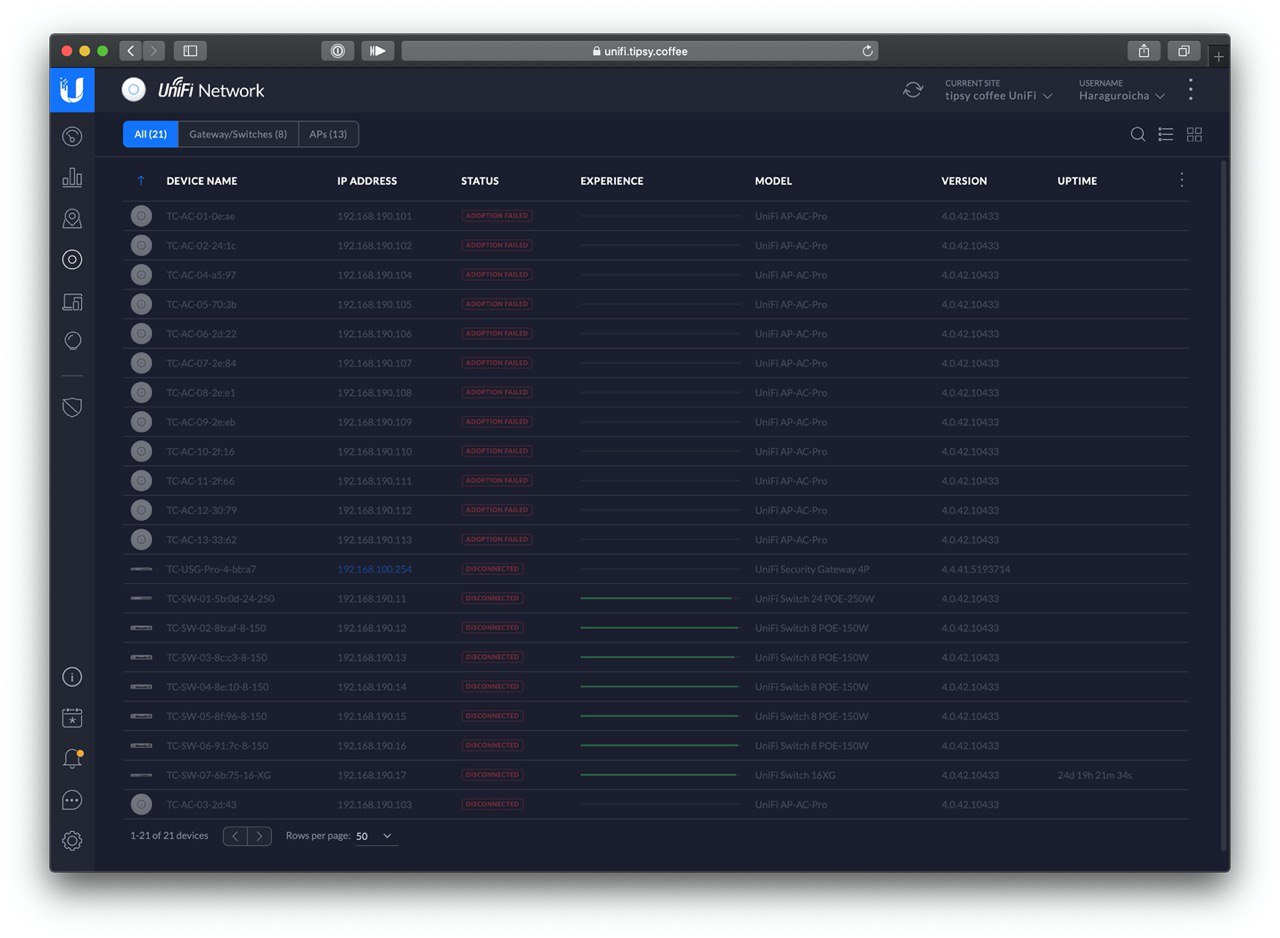Screen dimensions: 1280x938
Task: Sort by the Uptime column header
Action: (x=1077, y=181)
